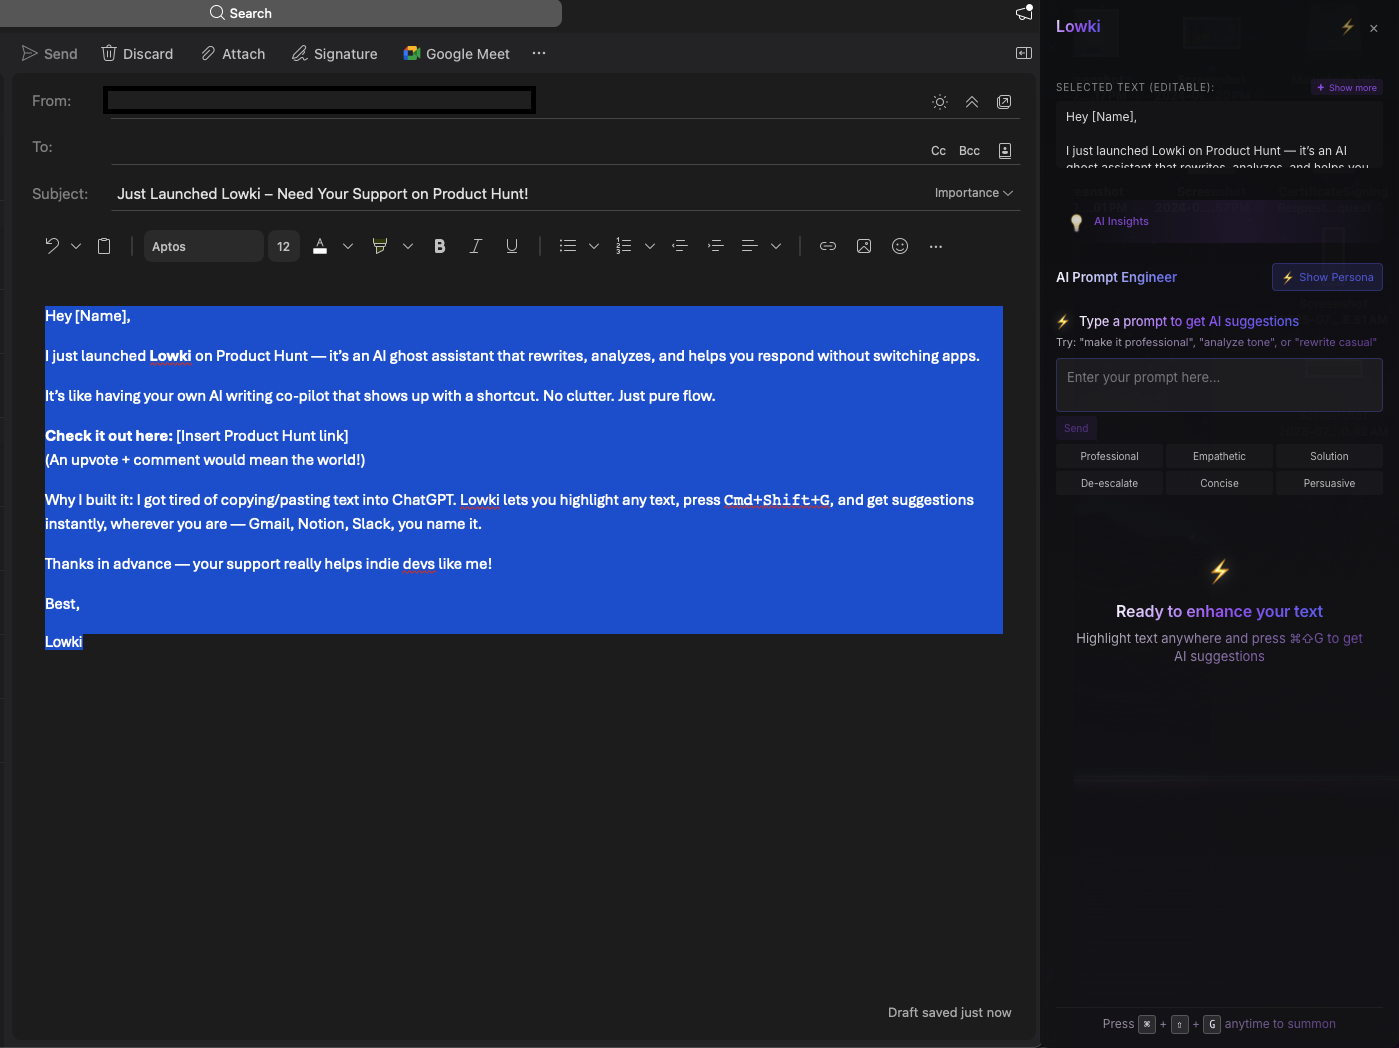Screen dimensions: 1399x1048
Task: Click "Draft saved just now" status text
Action: click(949, 1013)
